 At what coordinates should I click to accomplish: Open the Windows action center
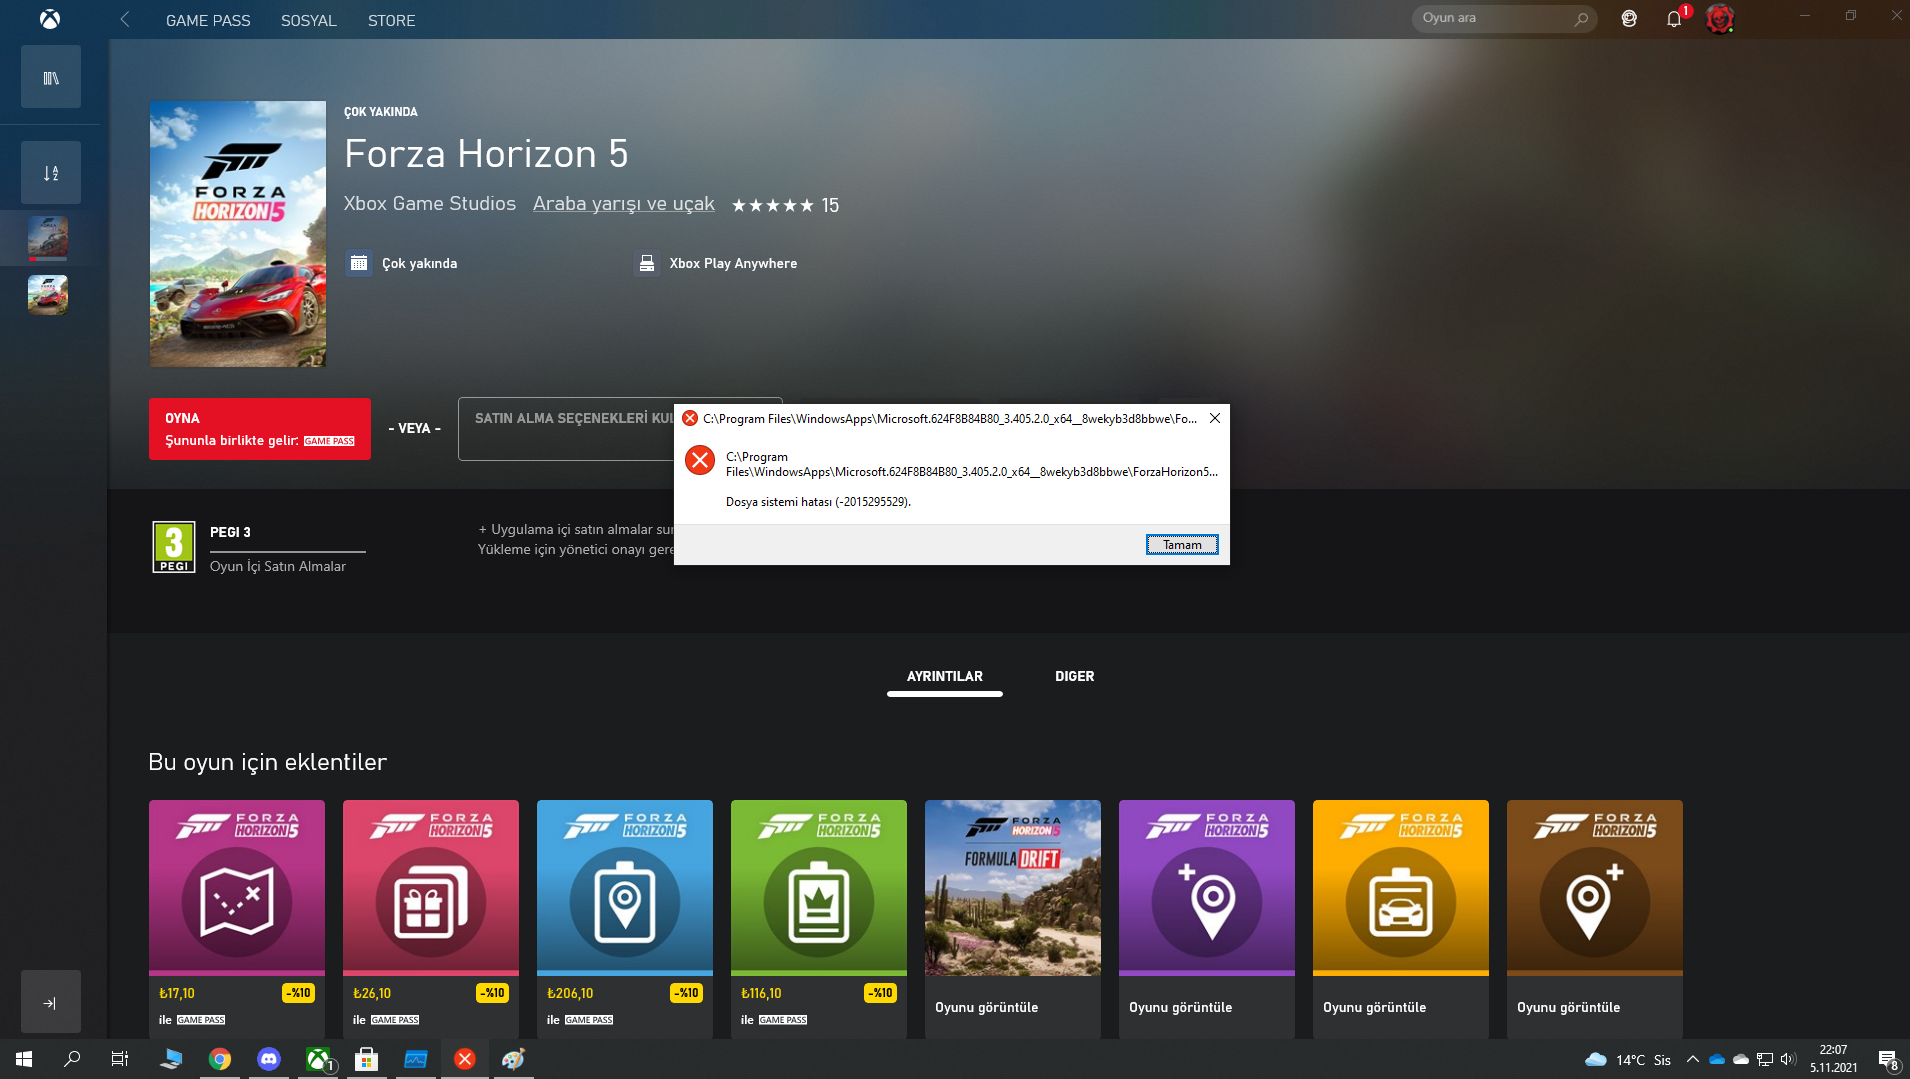coord(1888,1059)
